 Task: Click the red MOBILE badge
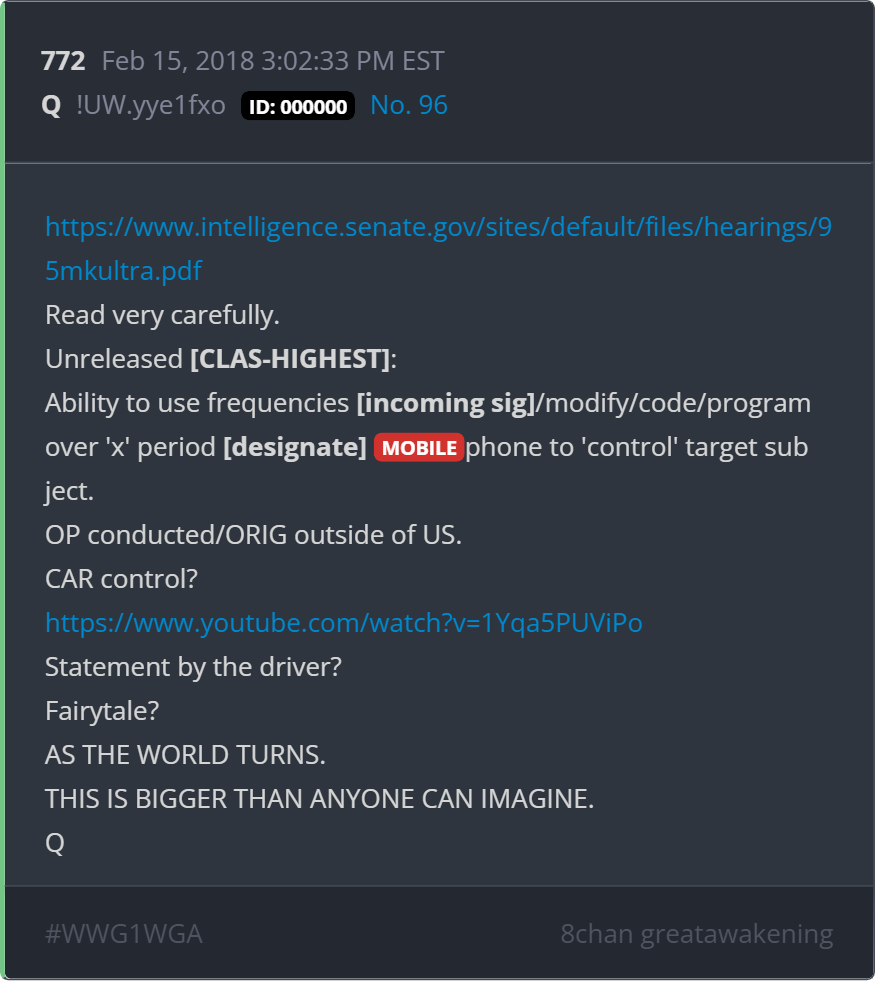[x=419, y=448]
